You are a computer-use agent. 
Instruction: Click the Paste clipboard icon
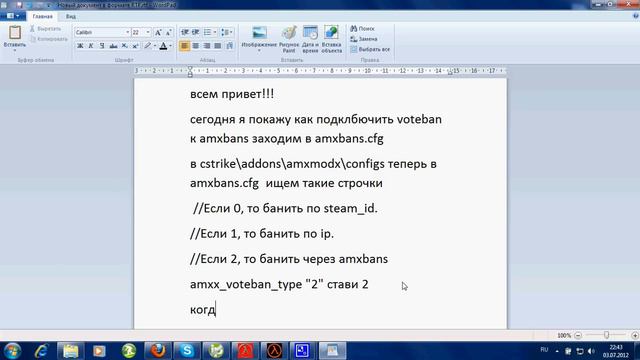[15, 33]
